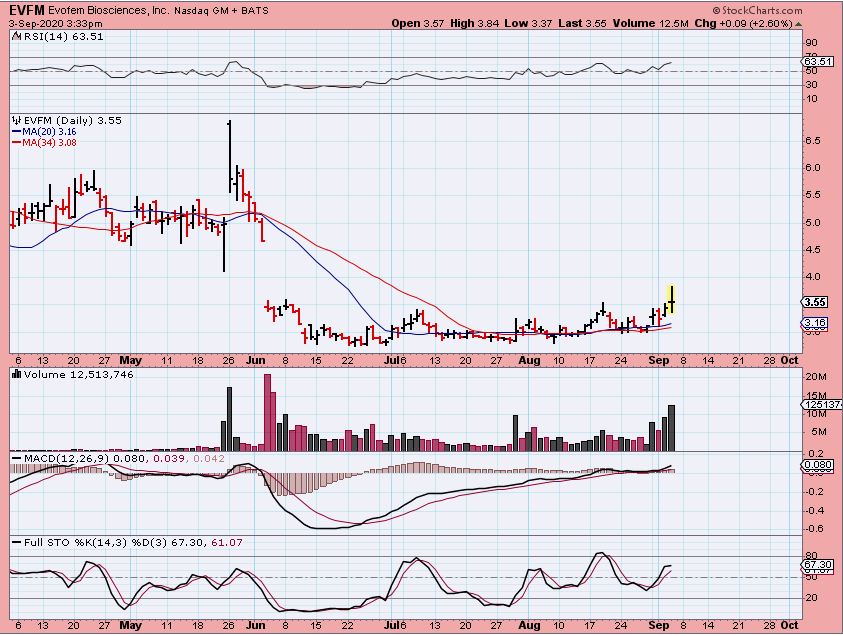Viewport: 843px width, 636px height.
Task: Click the Volume 12,513,746 legend label
Action: (x=78, y=375)
